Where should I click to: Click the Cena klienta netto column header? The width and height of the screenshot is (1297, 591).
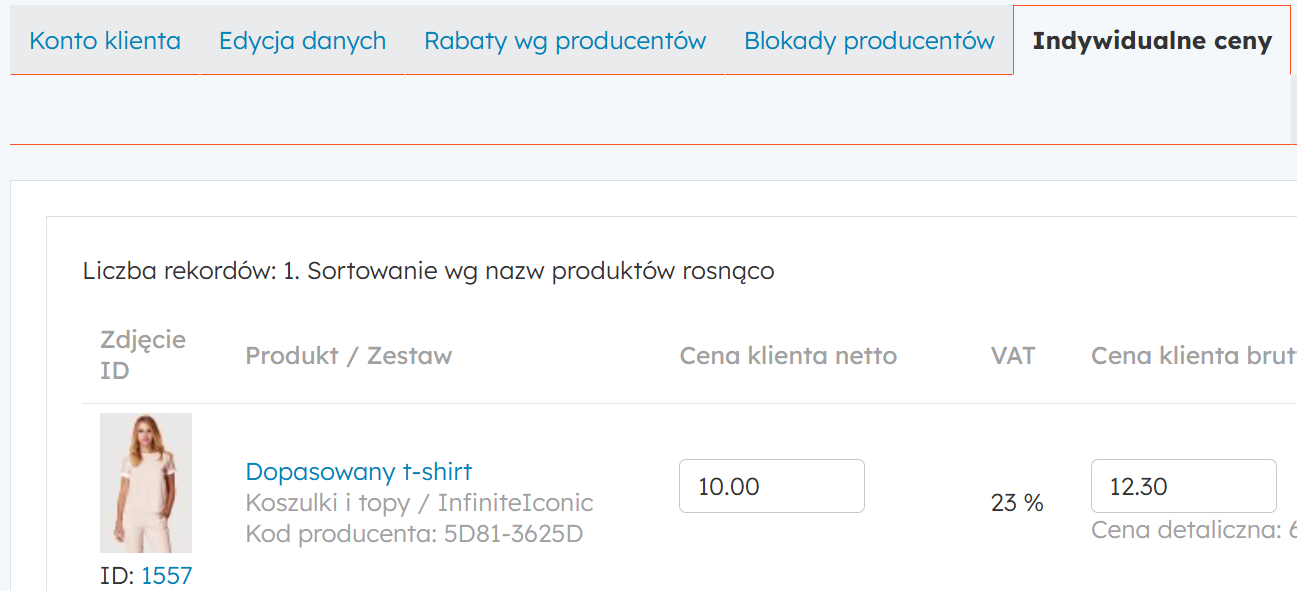[x=788, y=355]
